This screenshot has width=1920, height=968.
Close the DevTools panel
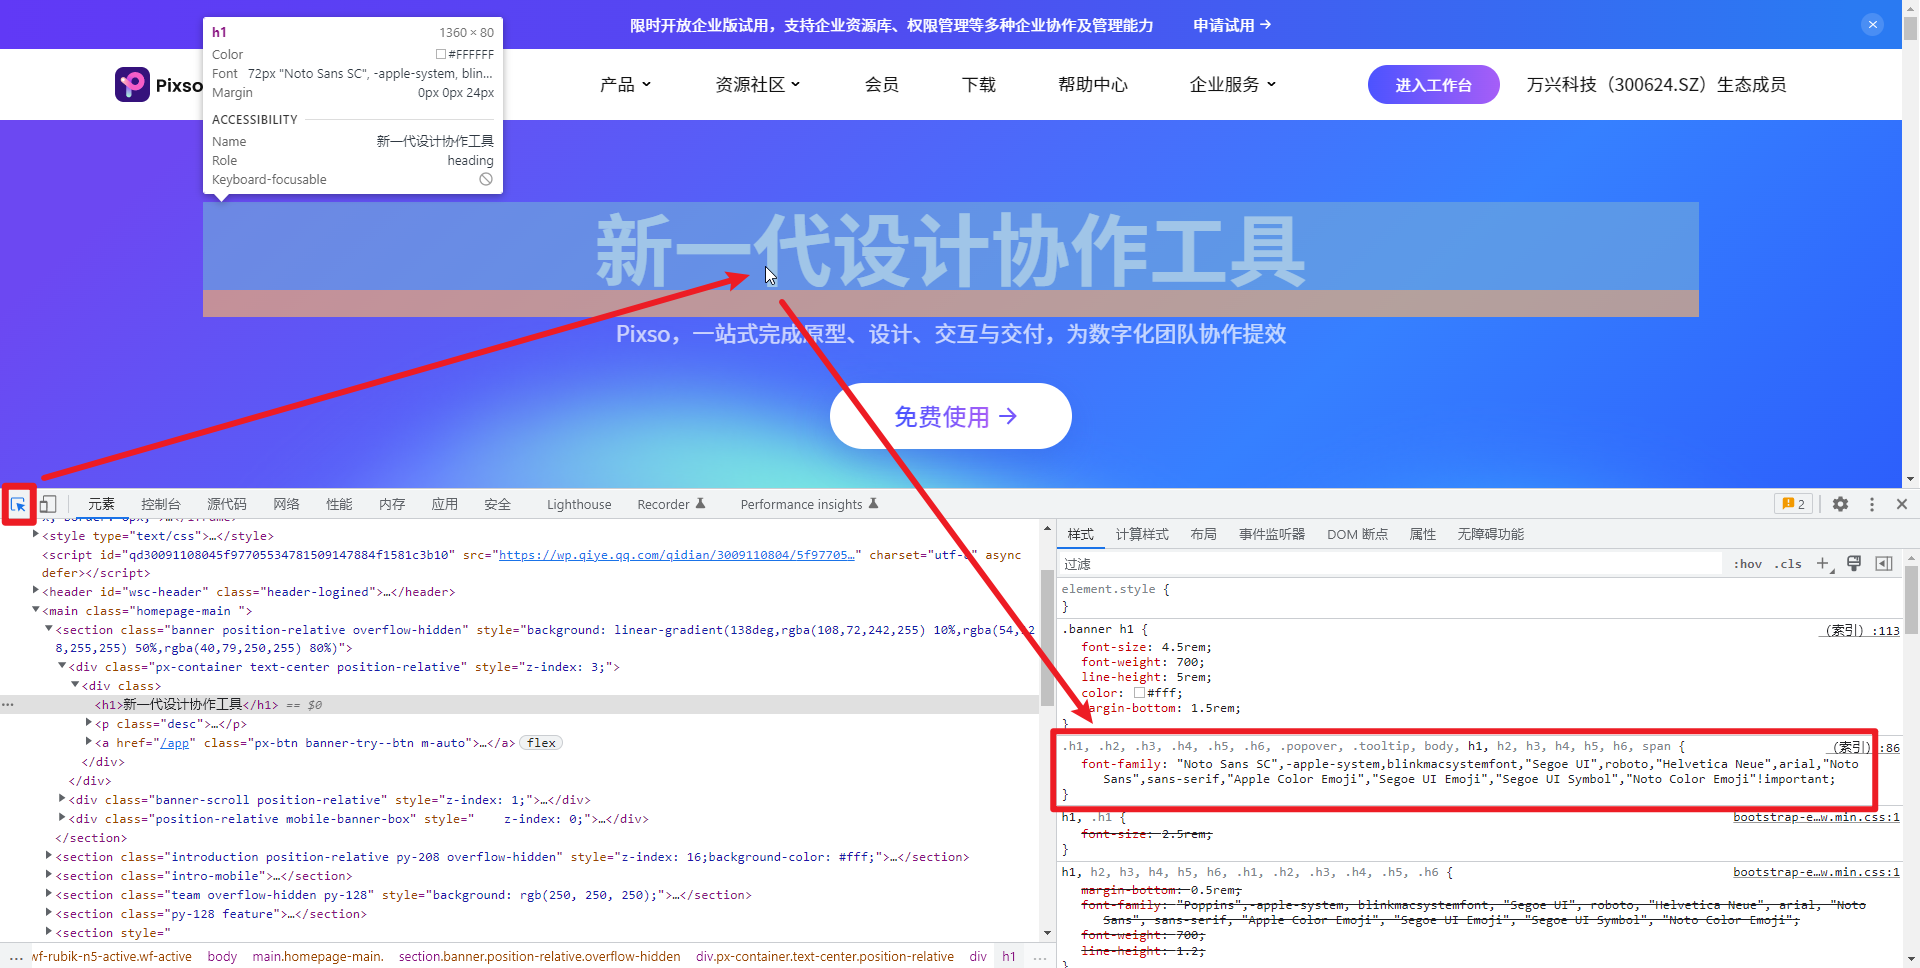(1902, 504)
